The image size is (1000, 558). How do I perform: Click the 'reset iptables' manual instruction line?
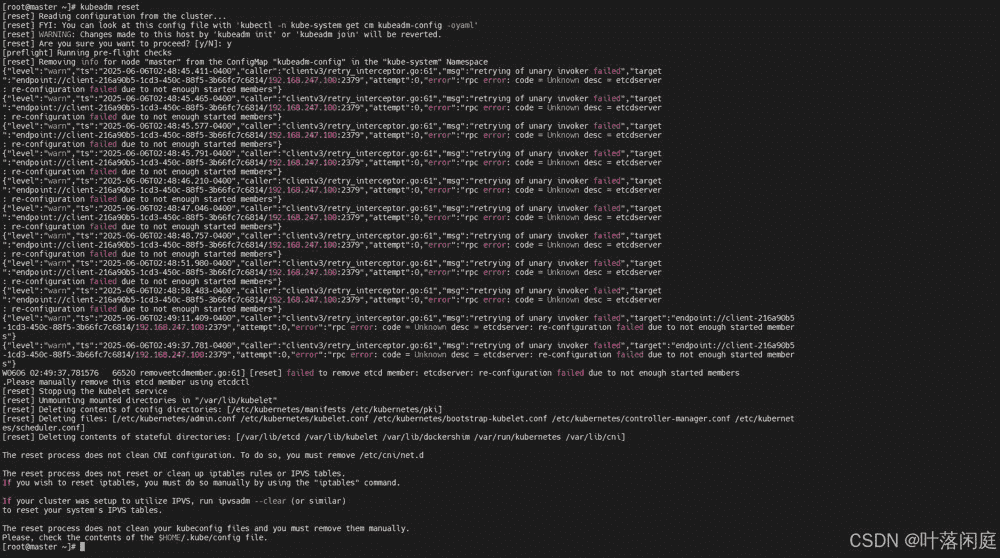(x=201, y=483)
